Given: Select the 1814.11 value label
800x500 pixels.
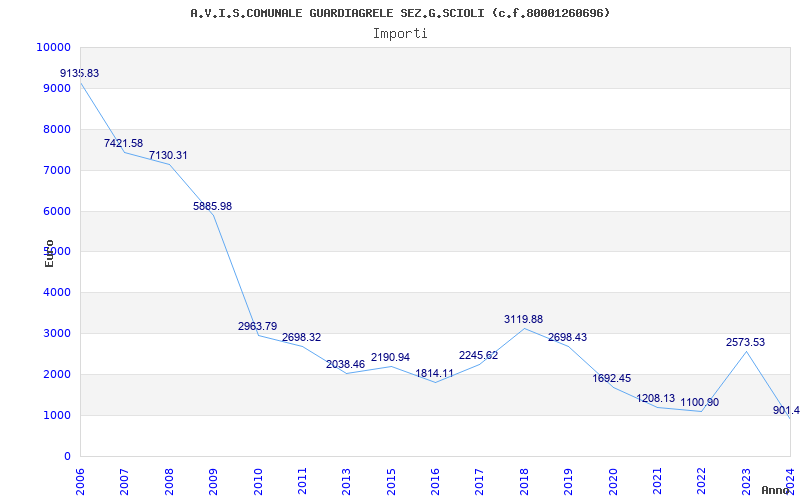Looking at the screenshot, I should point(434,373).
